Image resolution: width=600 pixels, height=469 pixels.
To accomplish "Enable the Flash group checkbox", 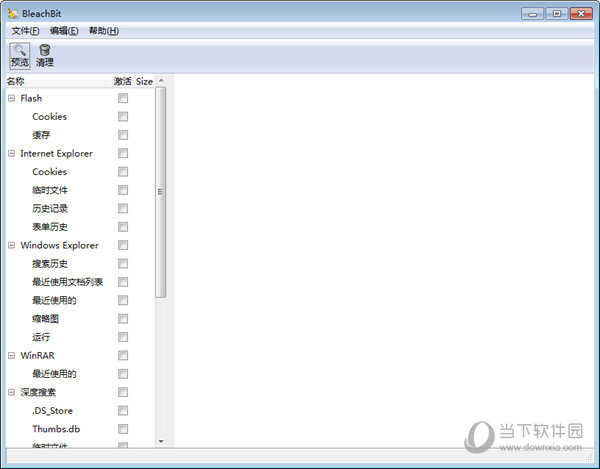I will point(123,98).
